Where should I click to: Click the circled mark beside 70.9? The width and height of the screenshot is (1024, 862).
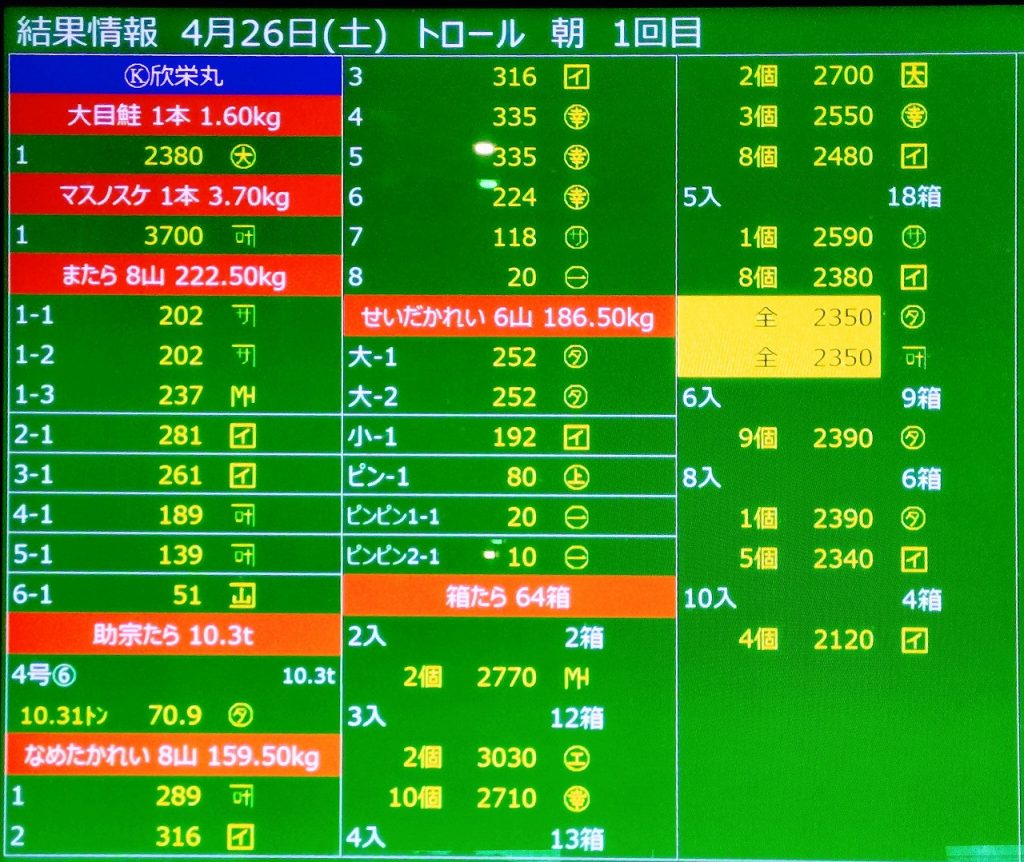click(241, 716)
